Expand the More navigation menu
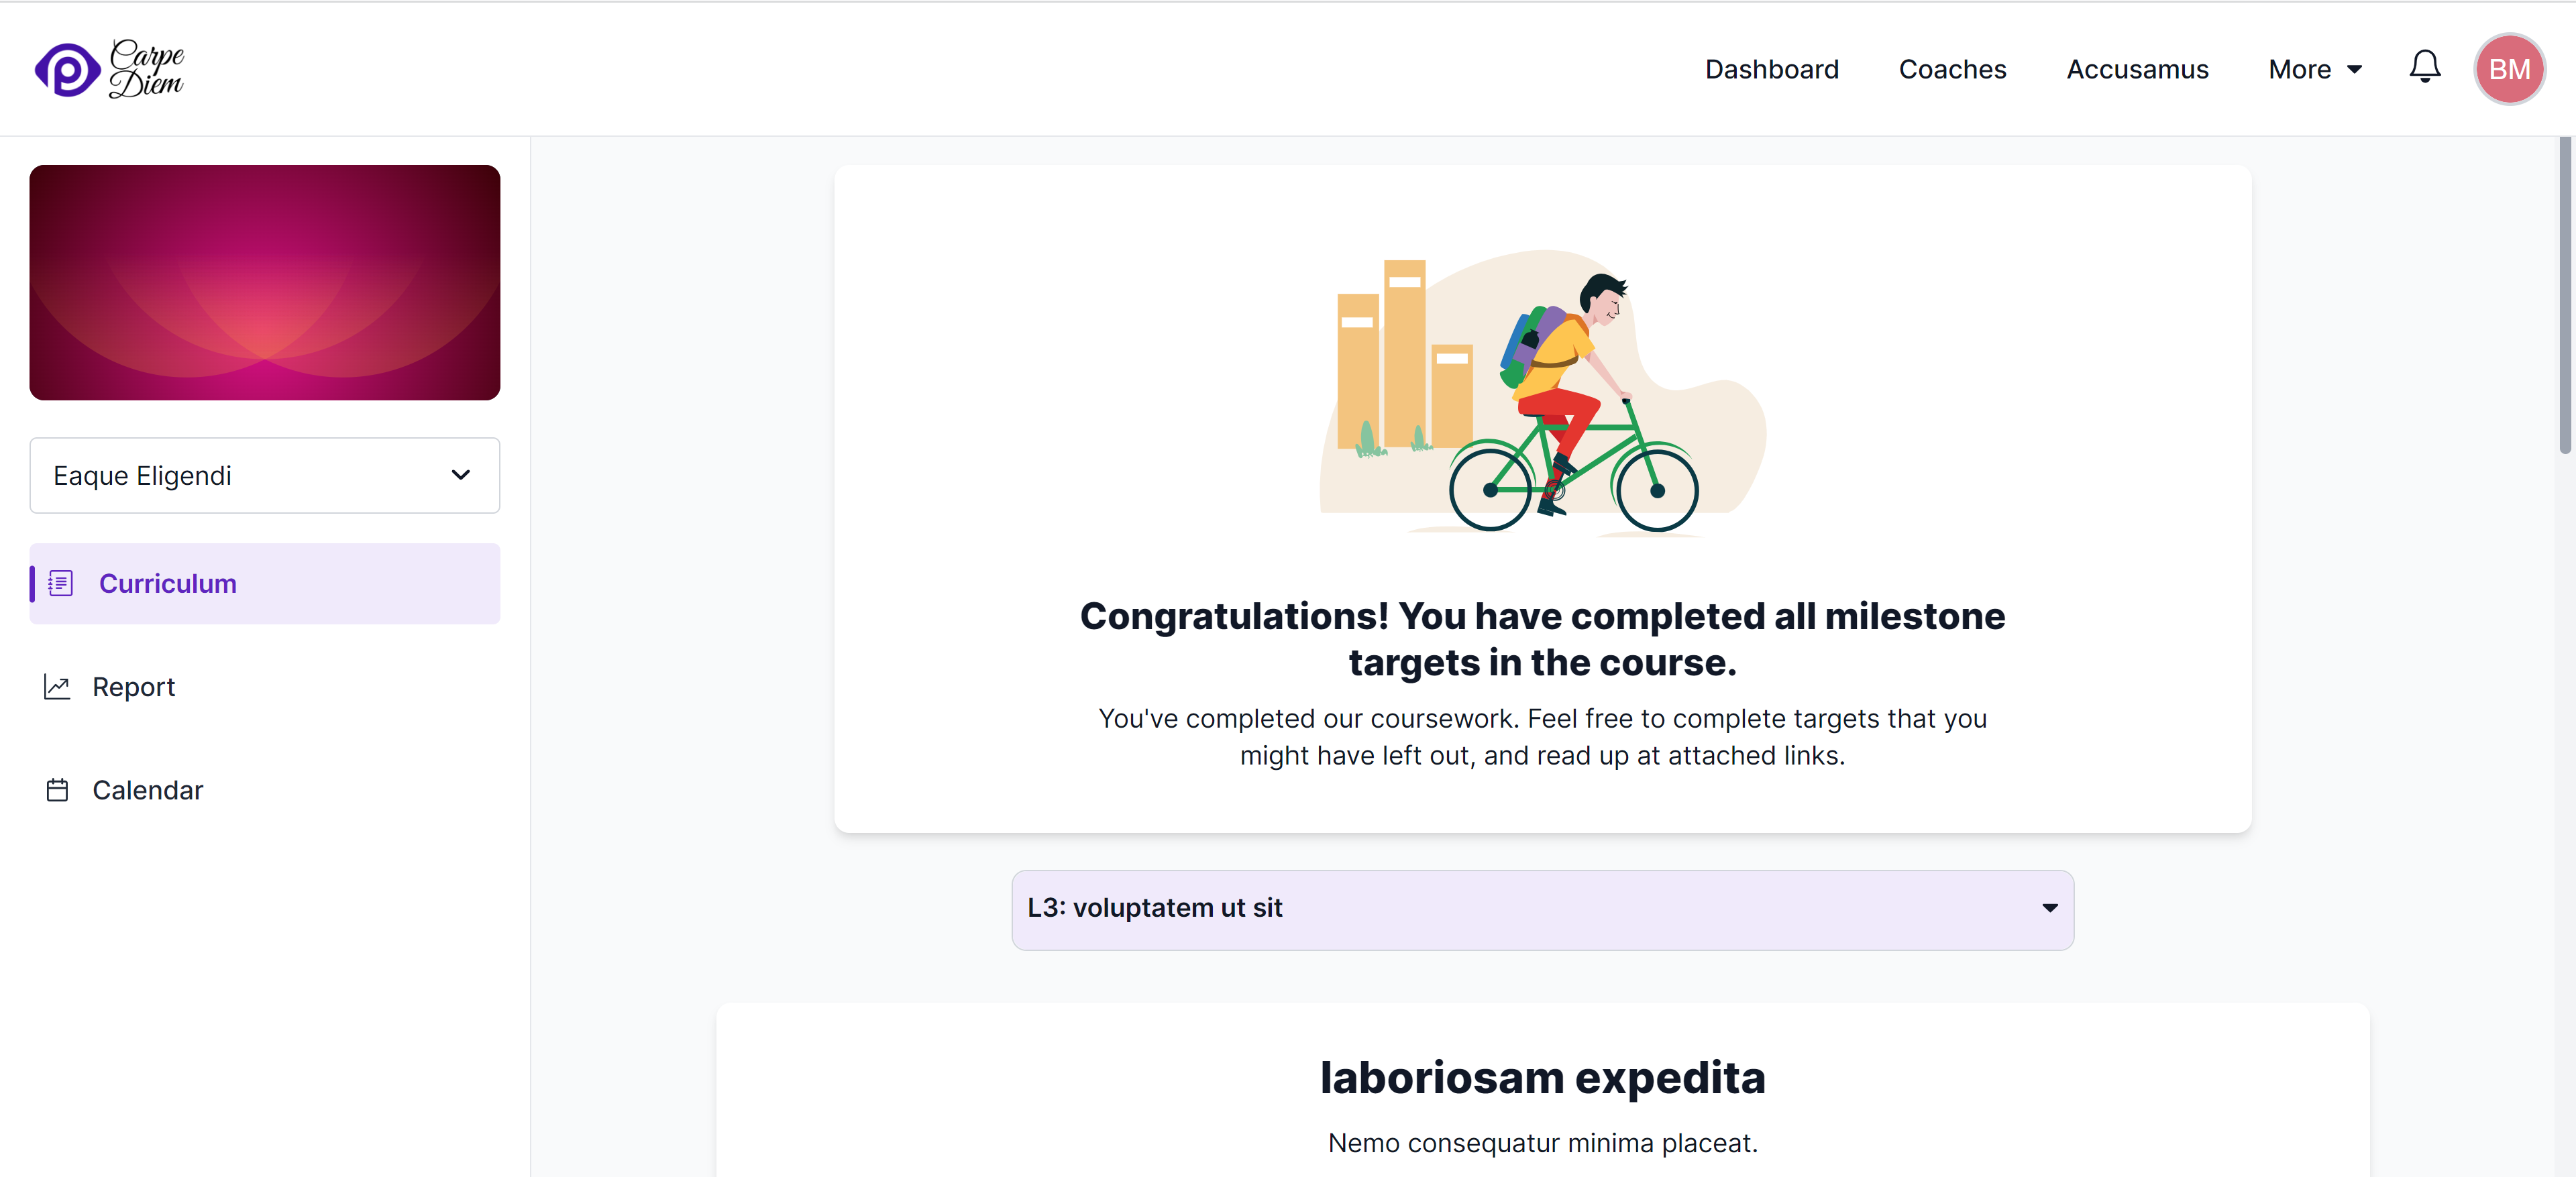The height and width of the screenshot is (1177, 2576). tap(2315, 69)
